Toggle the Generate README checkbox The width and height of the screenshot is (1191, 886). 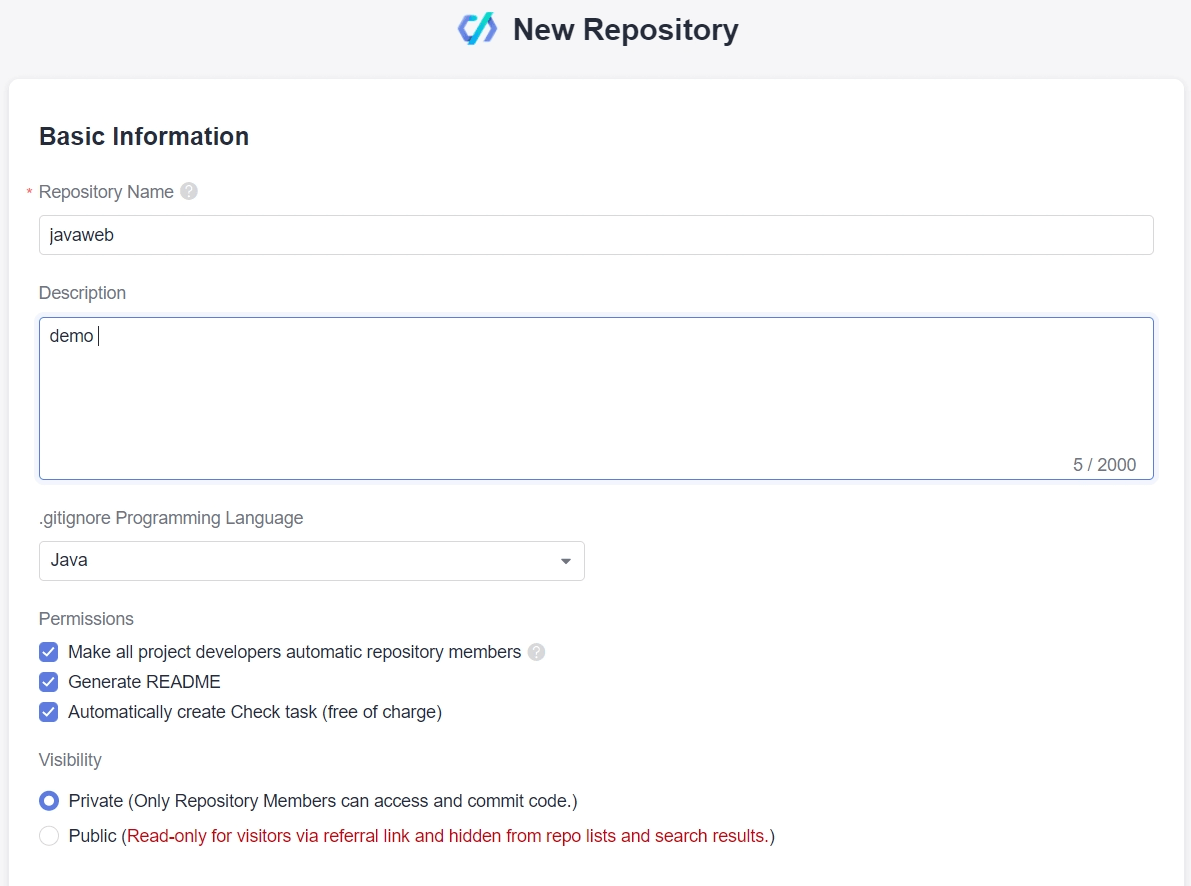tap(49, 682)
